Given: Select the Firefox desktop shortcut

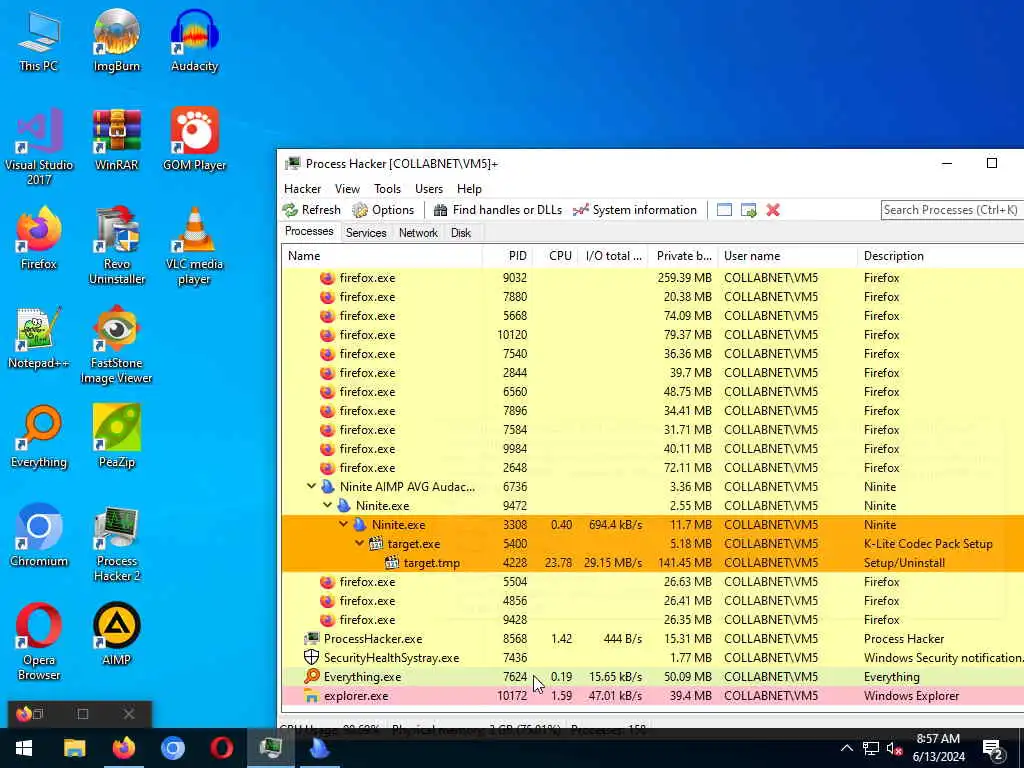Looking at the screenshot, I should (x=39, y=238).
